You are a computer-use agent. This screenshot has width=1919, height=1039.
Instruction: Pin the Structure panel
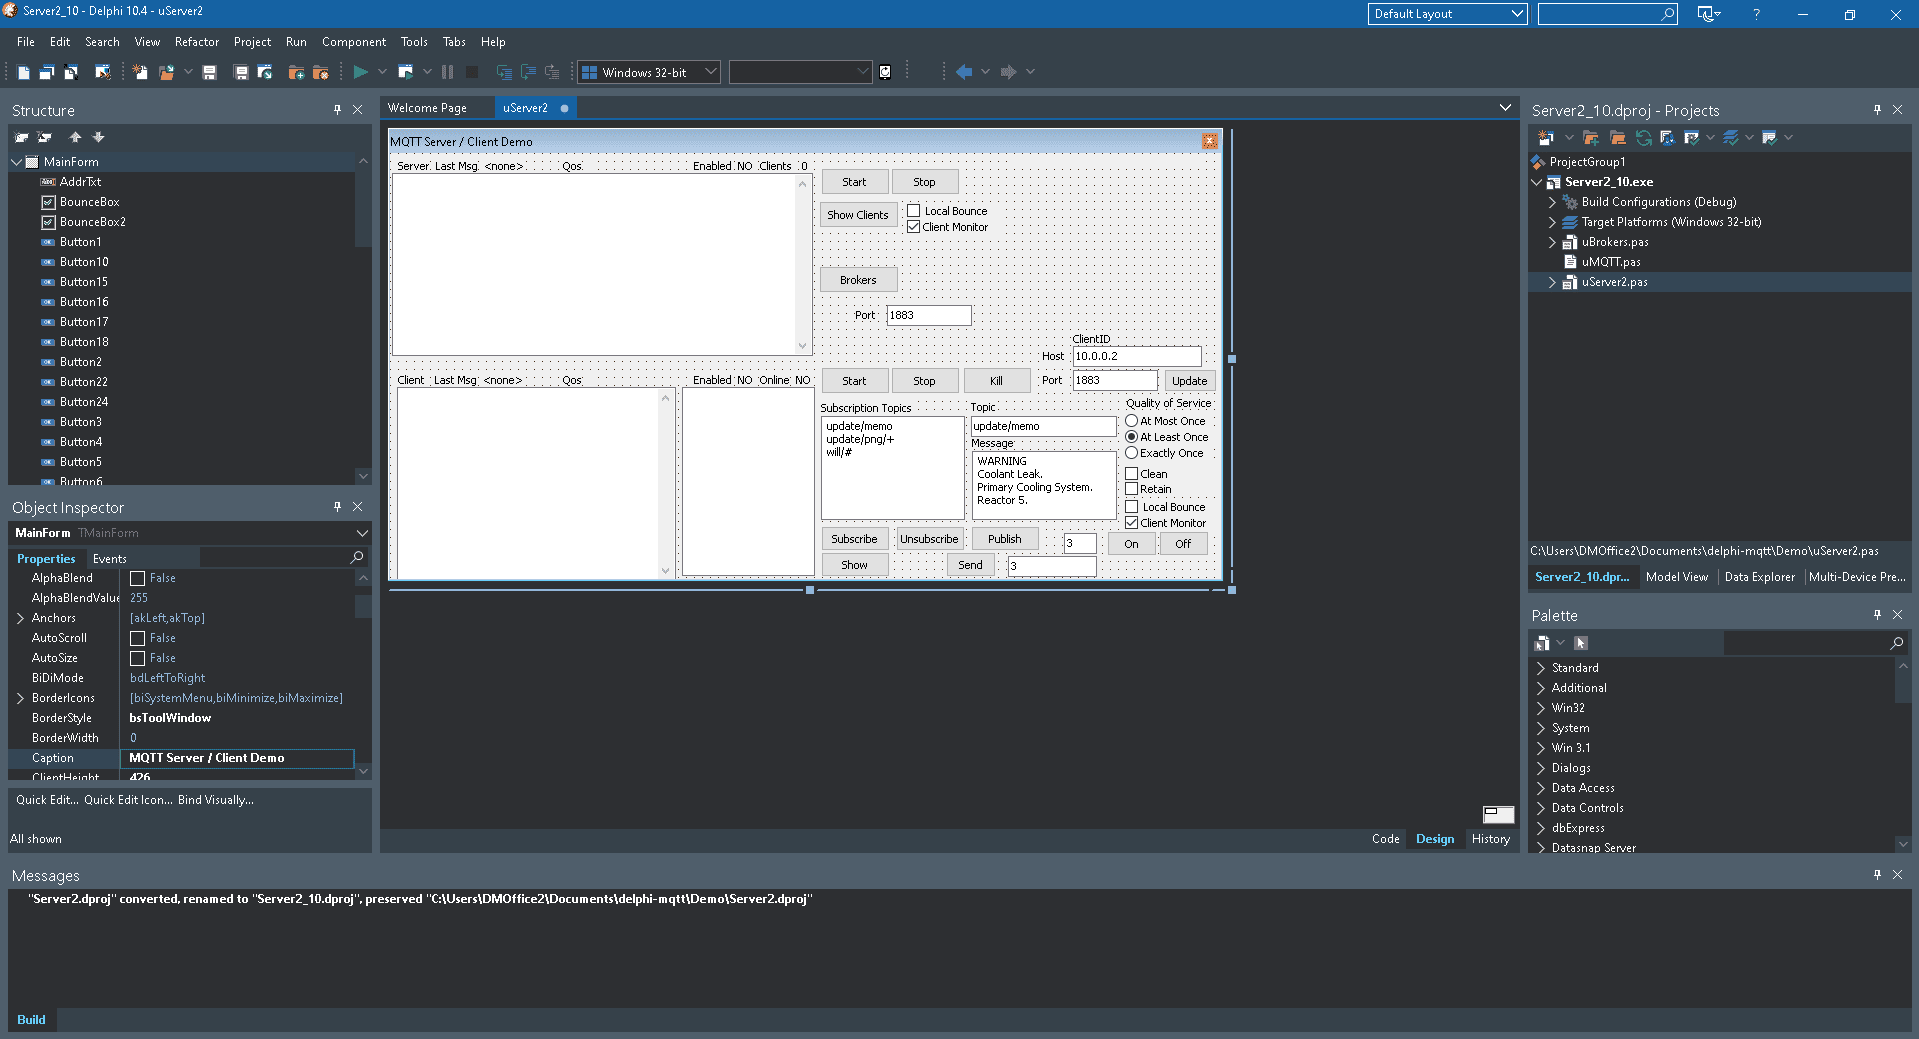(337, 110)
